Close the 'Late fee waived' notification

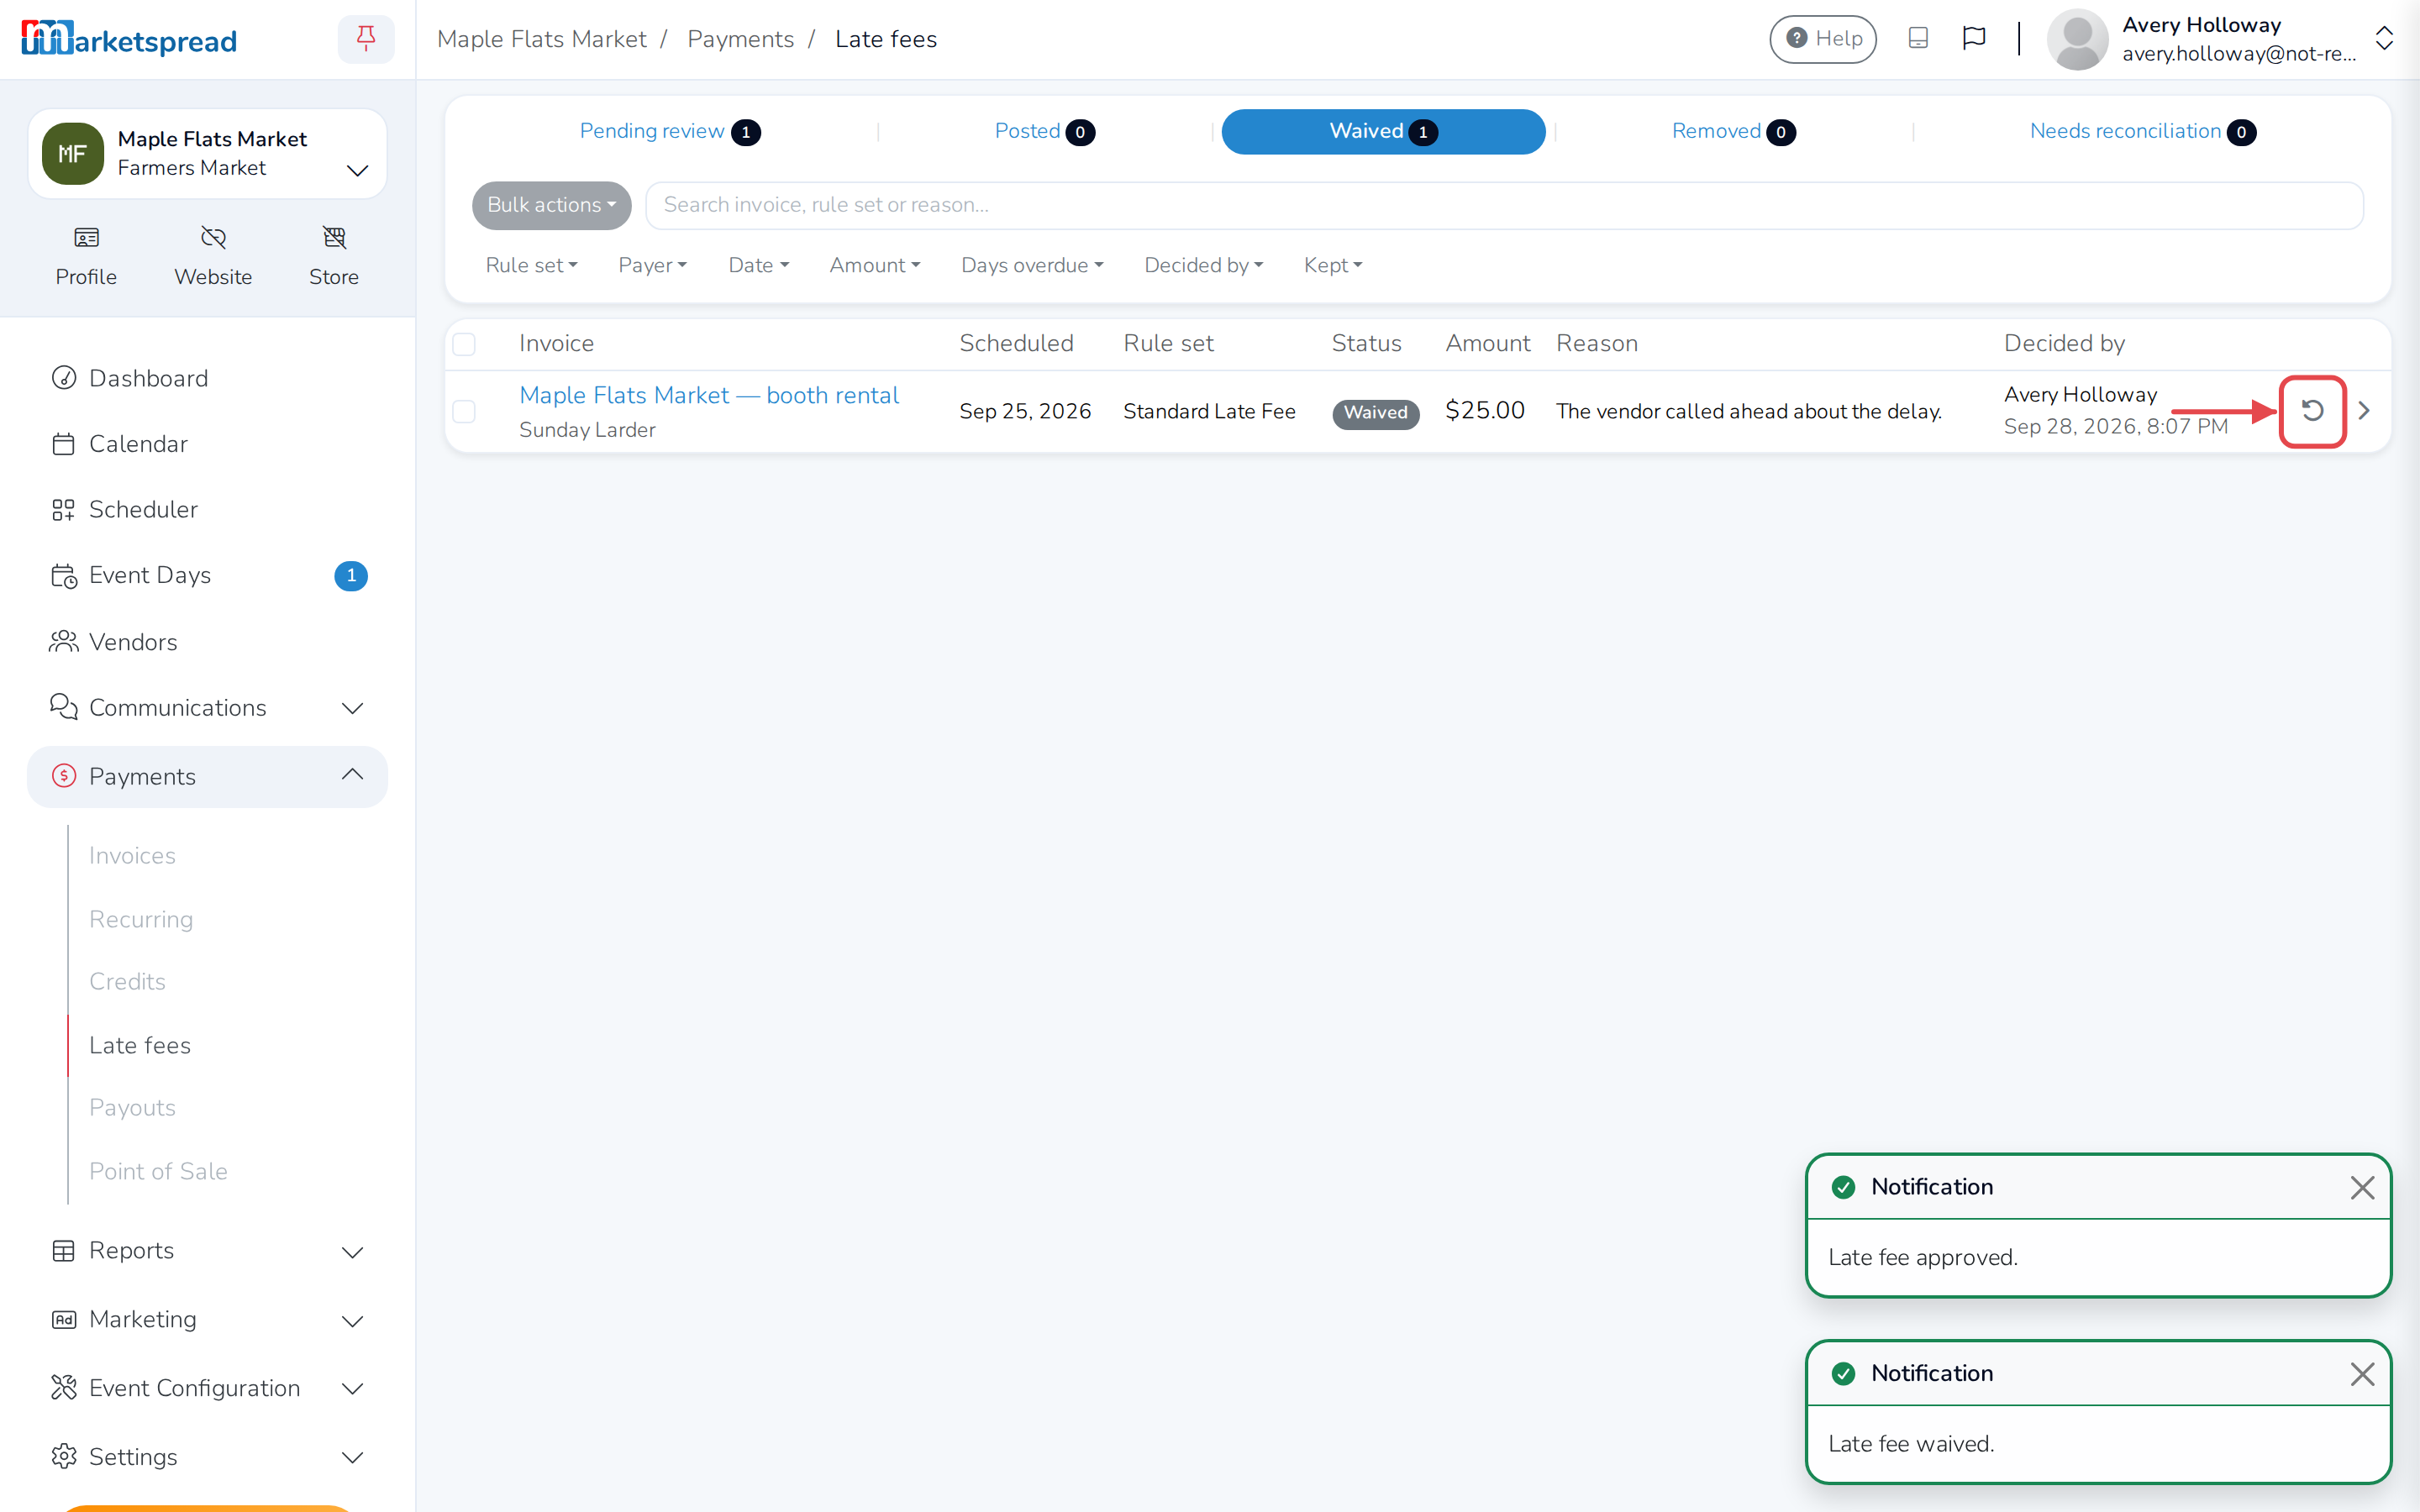(x=2362, y=1374)
